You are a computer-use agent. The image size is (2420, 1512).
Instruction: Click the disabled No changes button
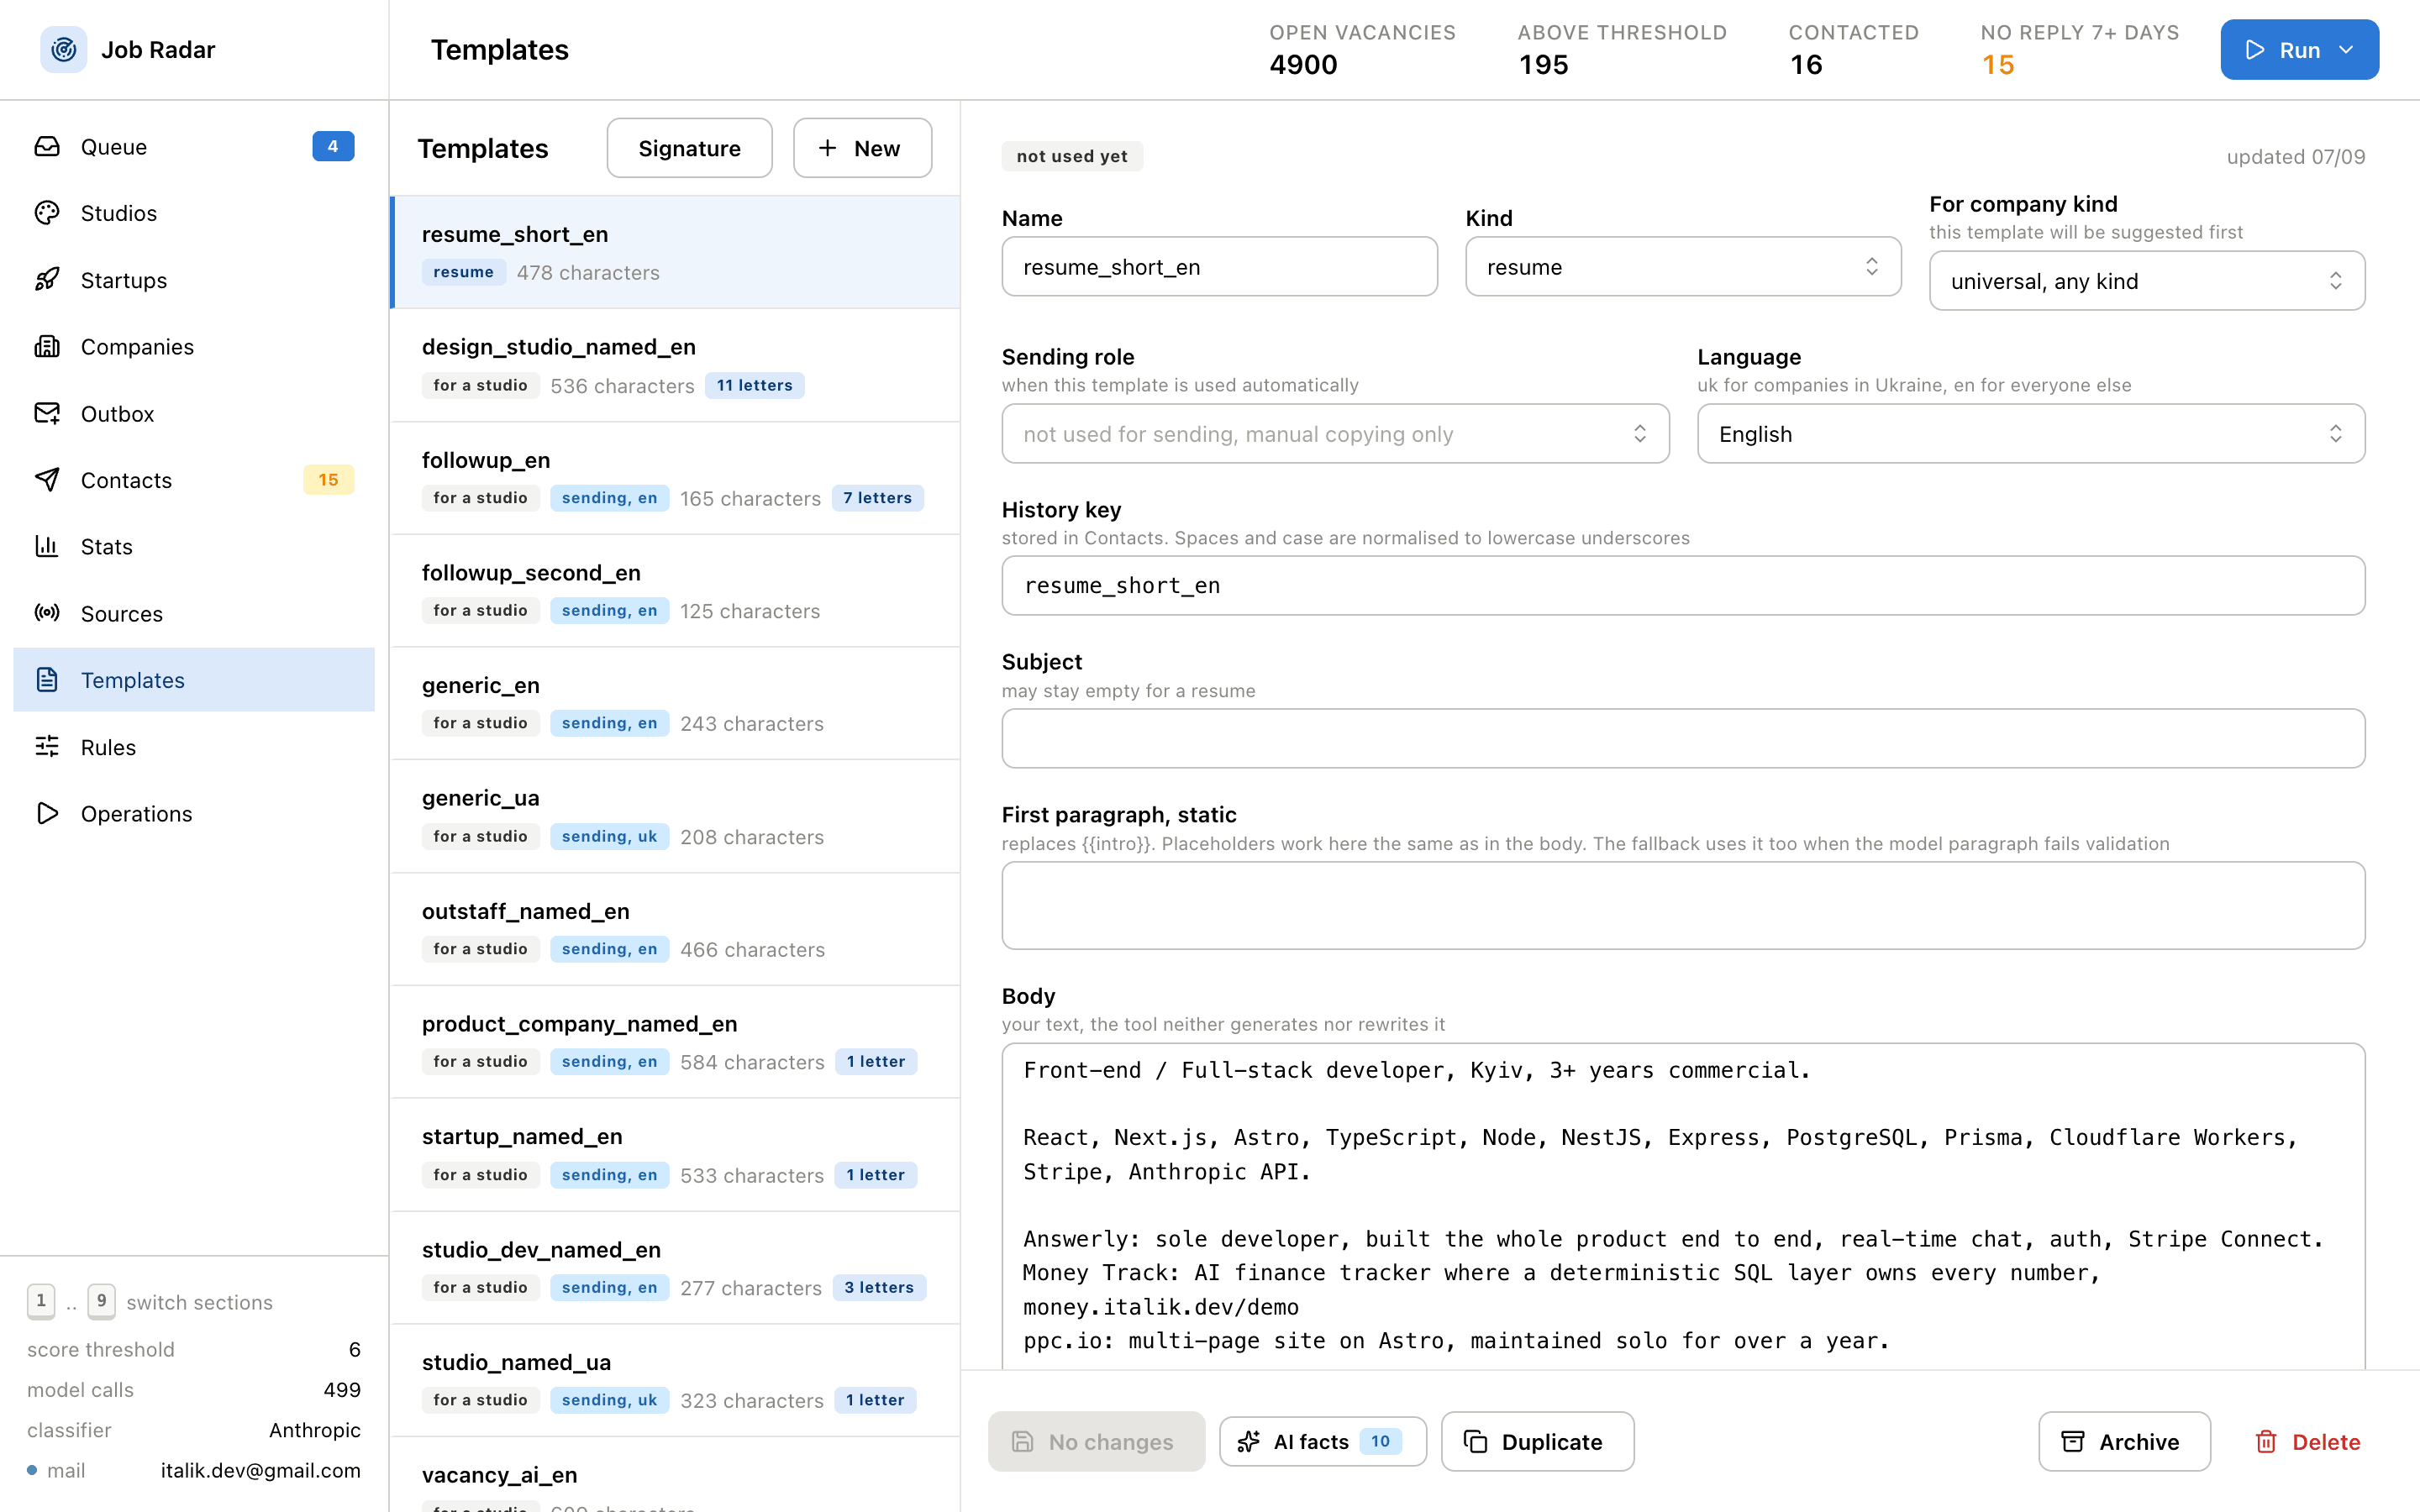pyautogui.click(x=1096, y=1441)
